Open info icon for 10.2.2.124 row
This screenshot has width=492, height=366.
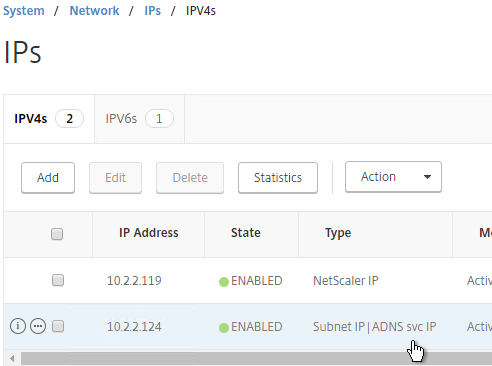click(x=18, y=326)
